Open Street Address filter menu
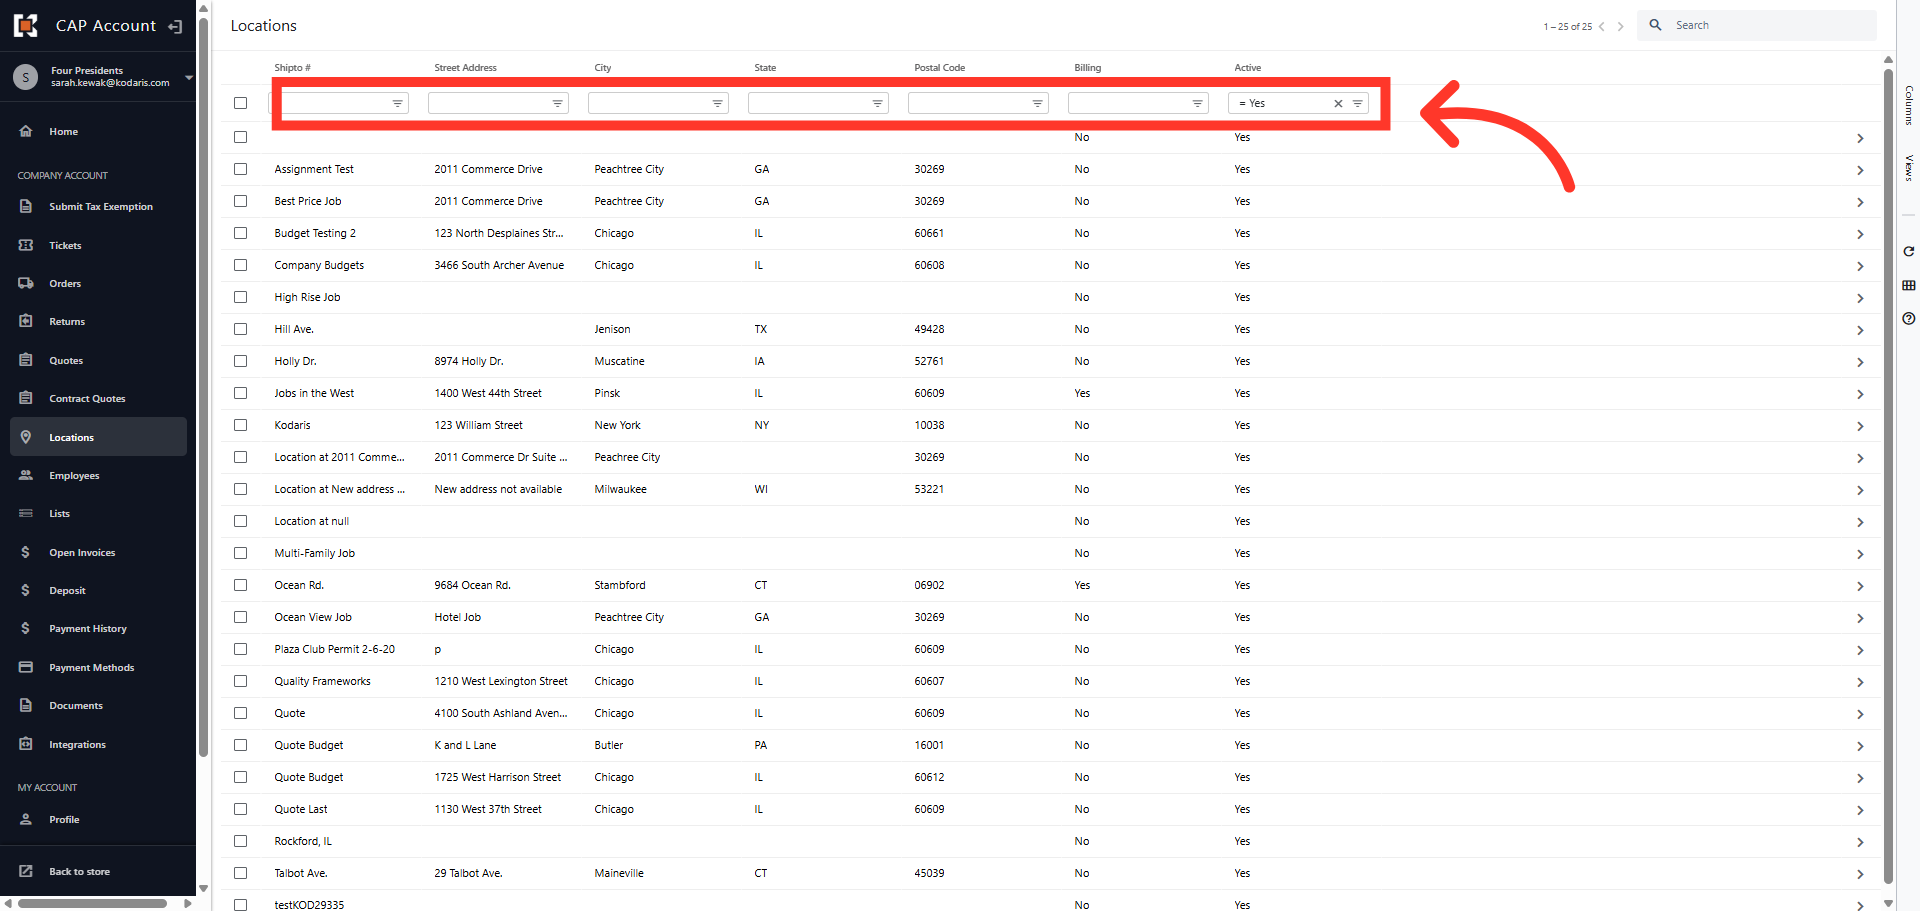1920x911 pixels. 557,103
